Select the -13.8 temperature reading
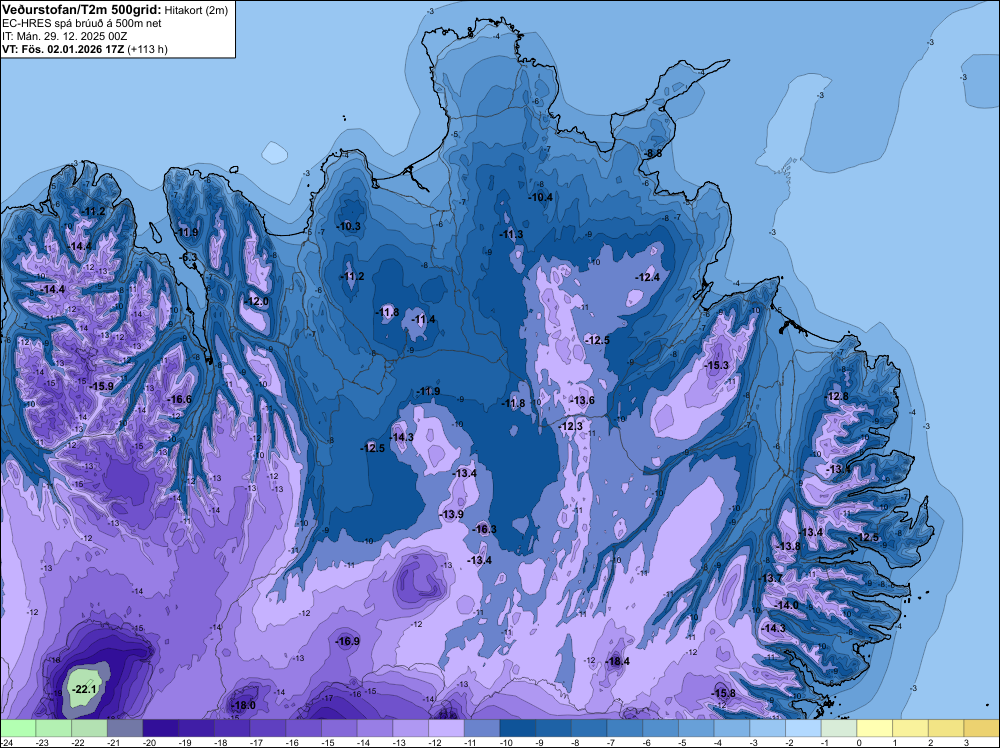The width and height of the screenshot is (1000, 748). [x=789, y=546]
